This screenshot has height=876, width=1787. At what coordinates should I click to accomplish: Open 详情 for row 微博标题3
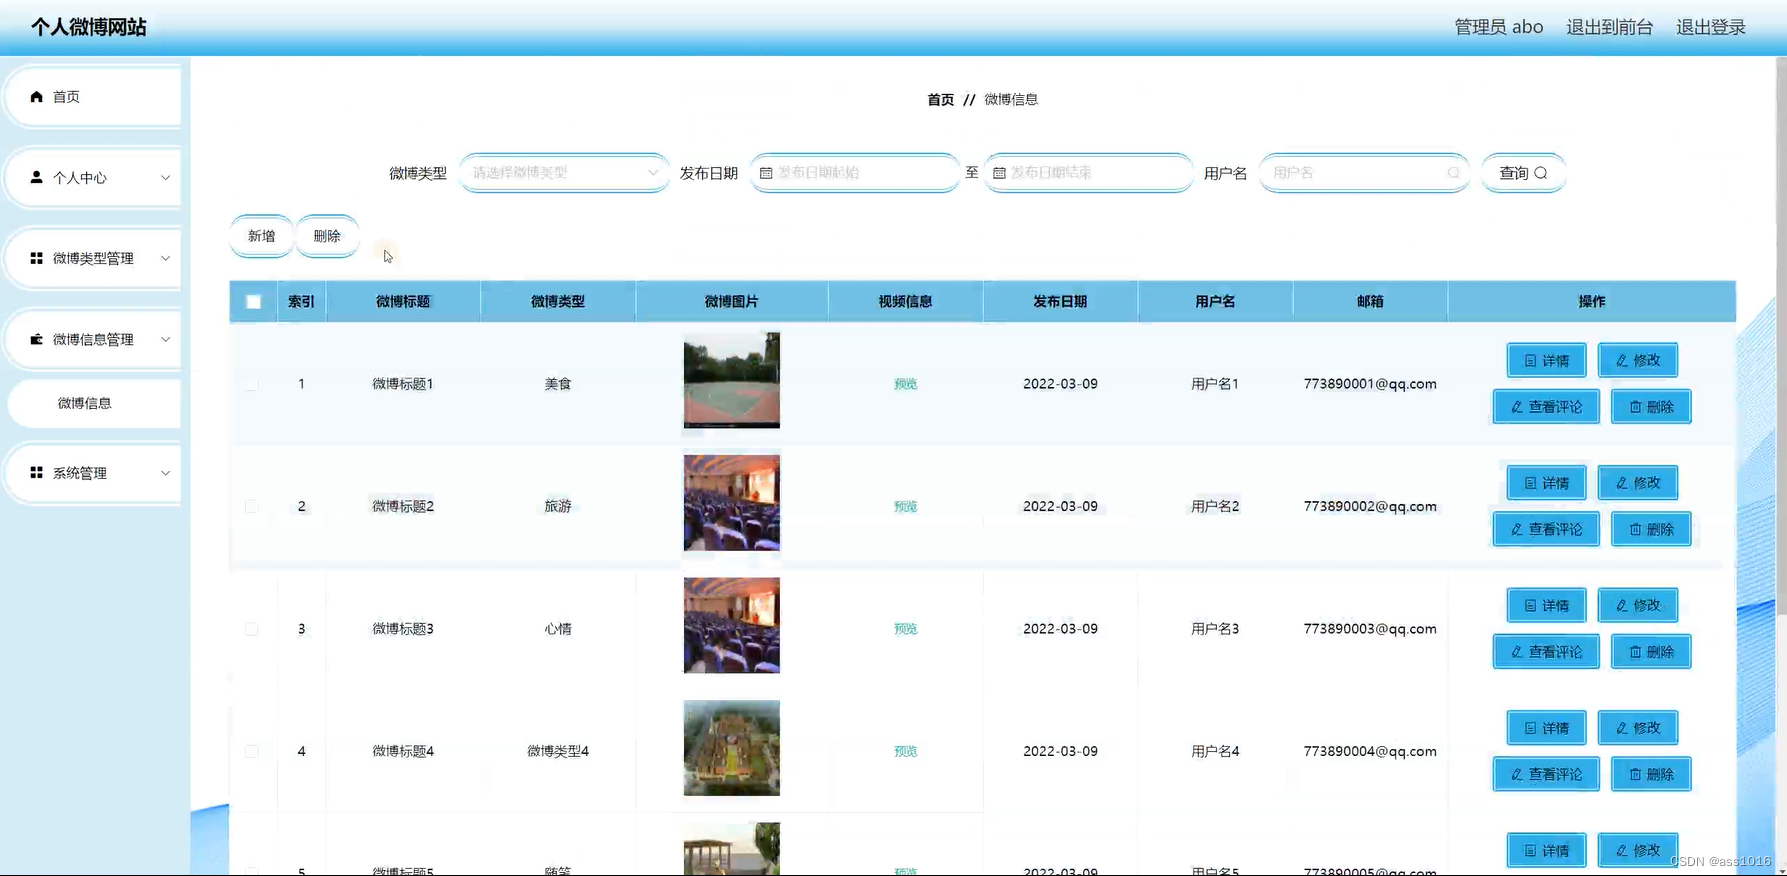(1546, 605)
